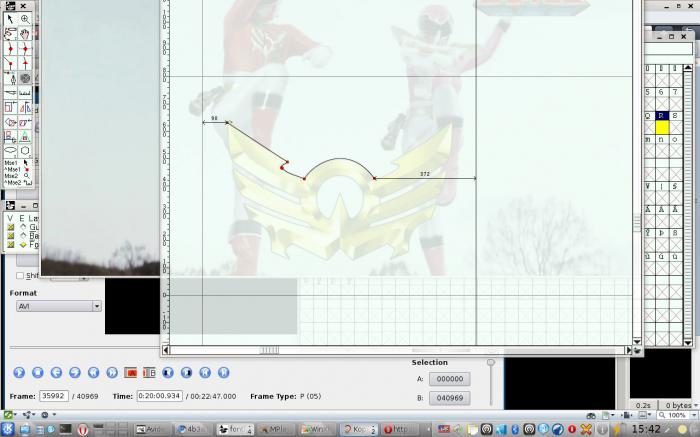The image size is (700, 437).
Task: Select the Pointer tool in FontForge palette
Action: (10, 19)
